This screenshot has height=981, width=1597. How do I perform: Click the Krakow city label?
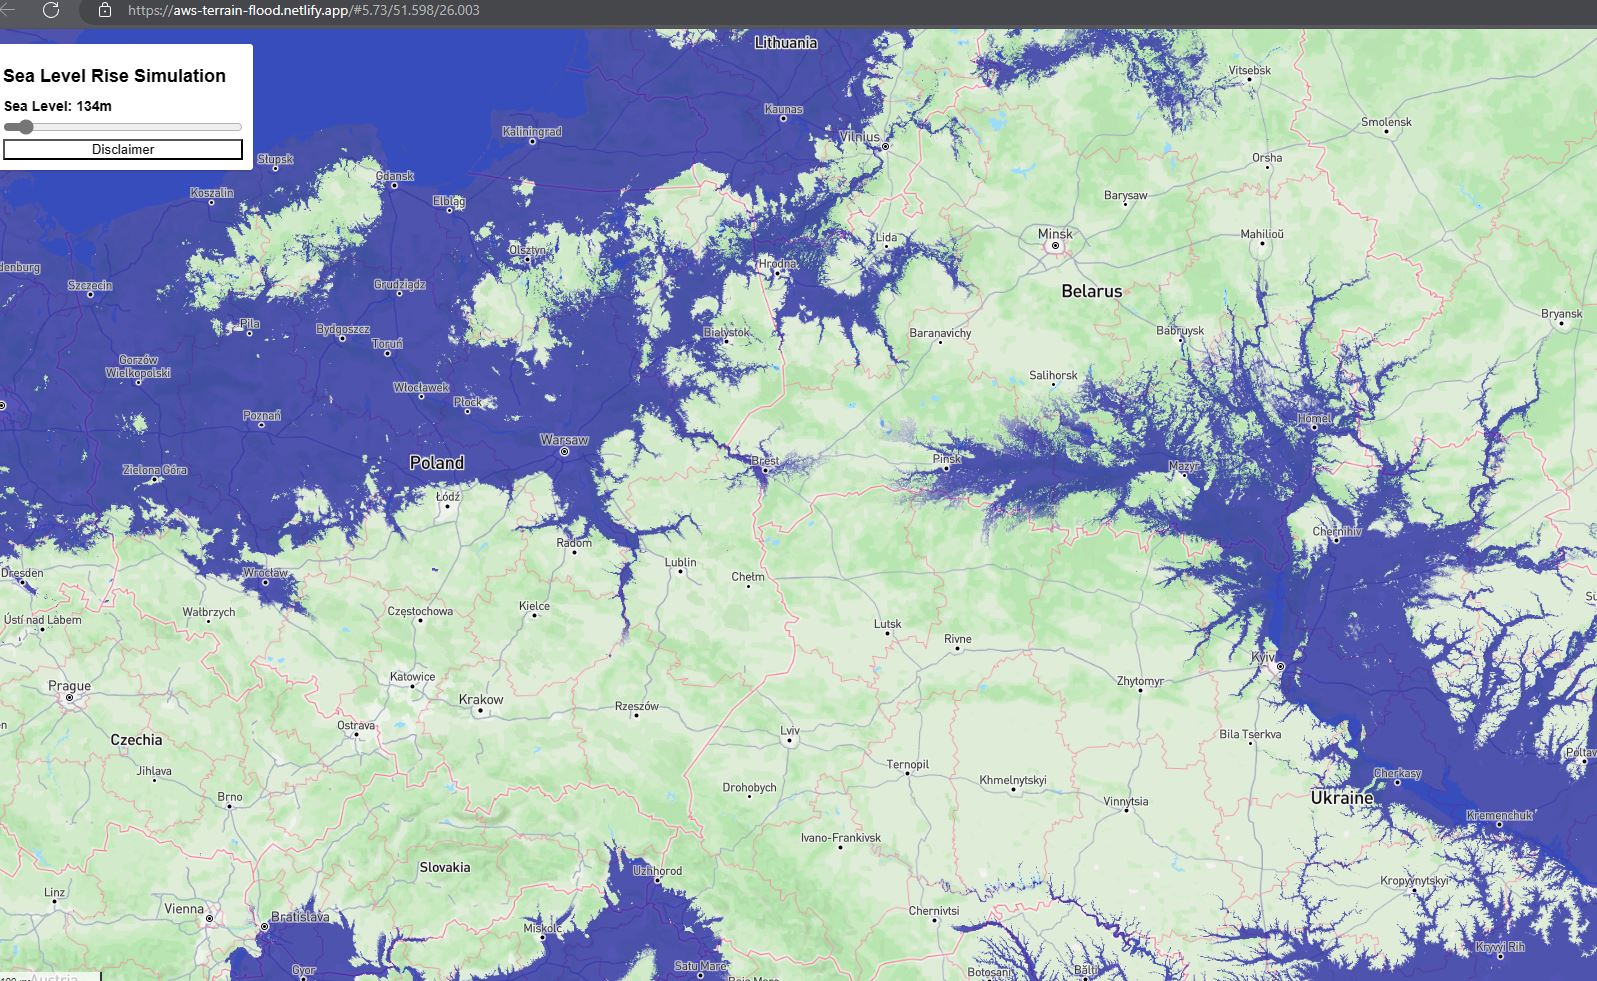click(481, 699)
